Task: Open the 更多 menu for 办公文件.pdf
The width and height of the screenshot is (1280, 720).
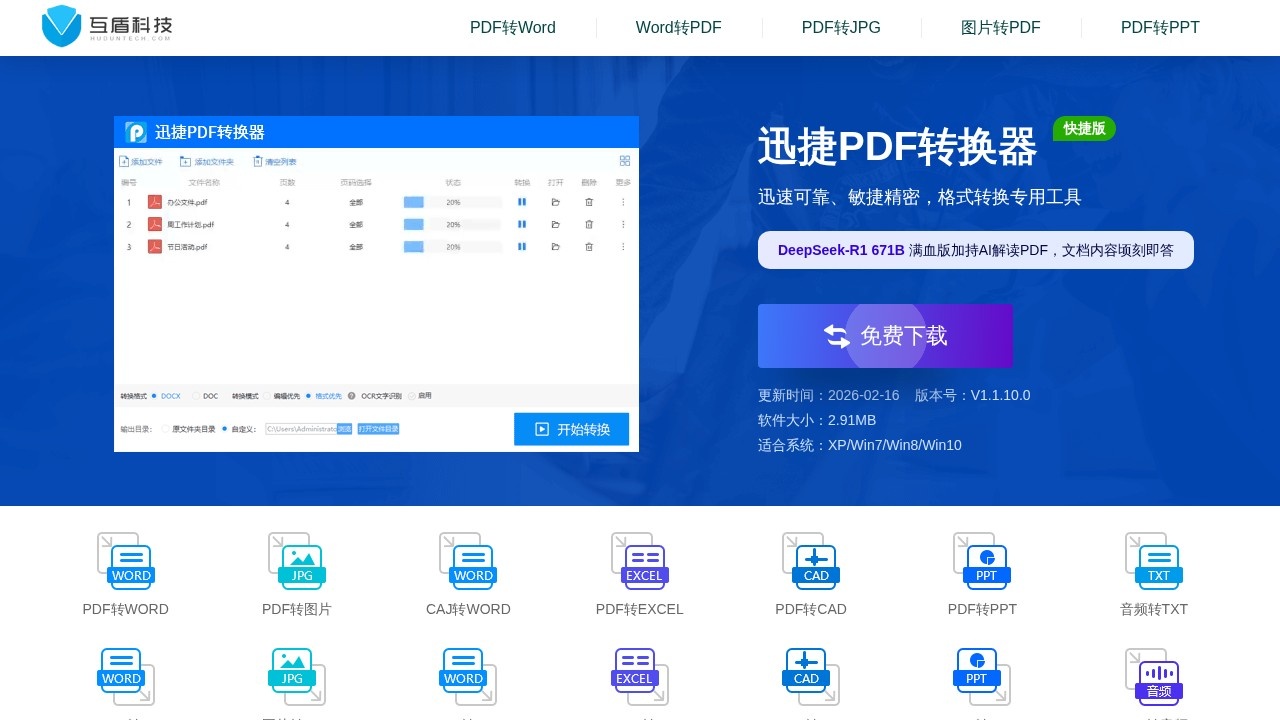Action: tap(622, 202)
